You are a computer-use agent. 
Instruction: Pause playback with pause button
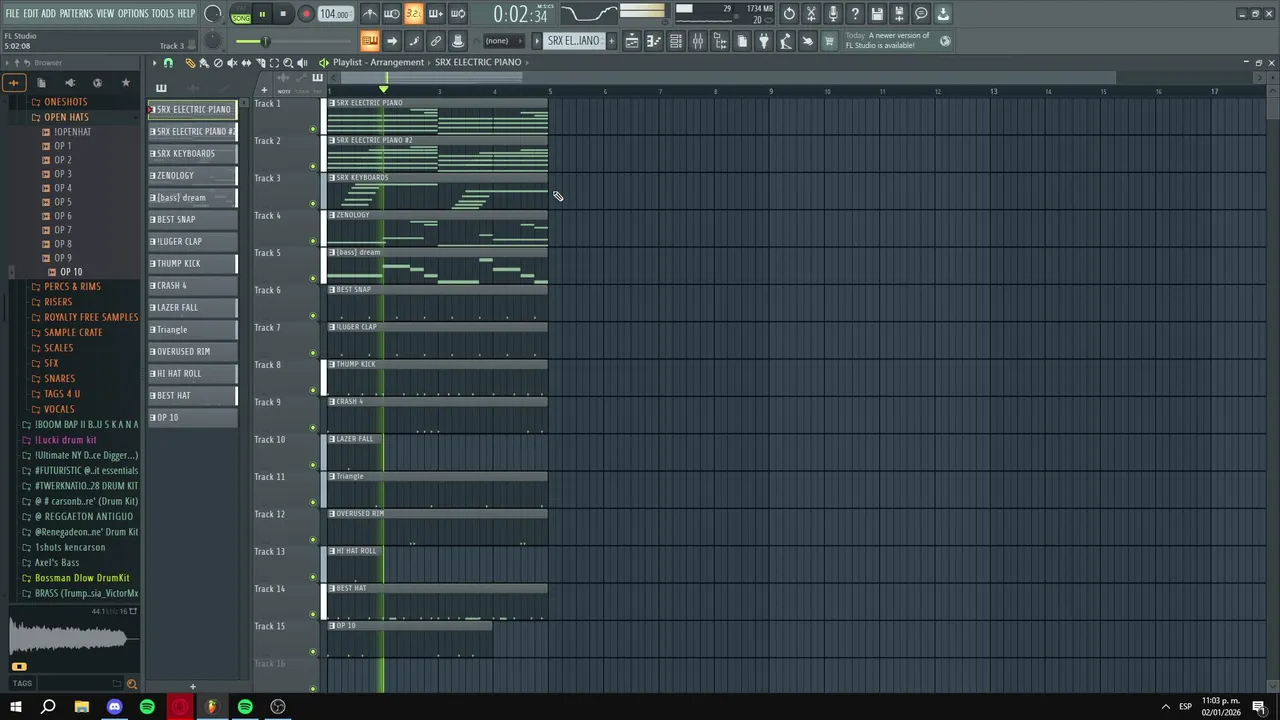point(262,14)
